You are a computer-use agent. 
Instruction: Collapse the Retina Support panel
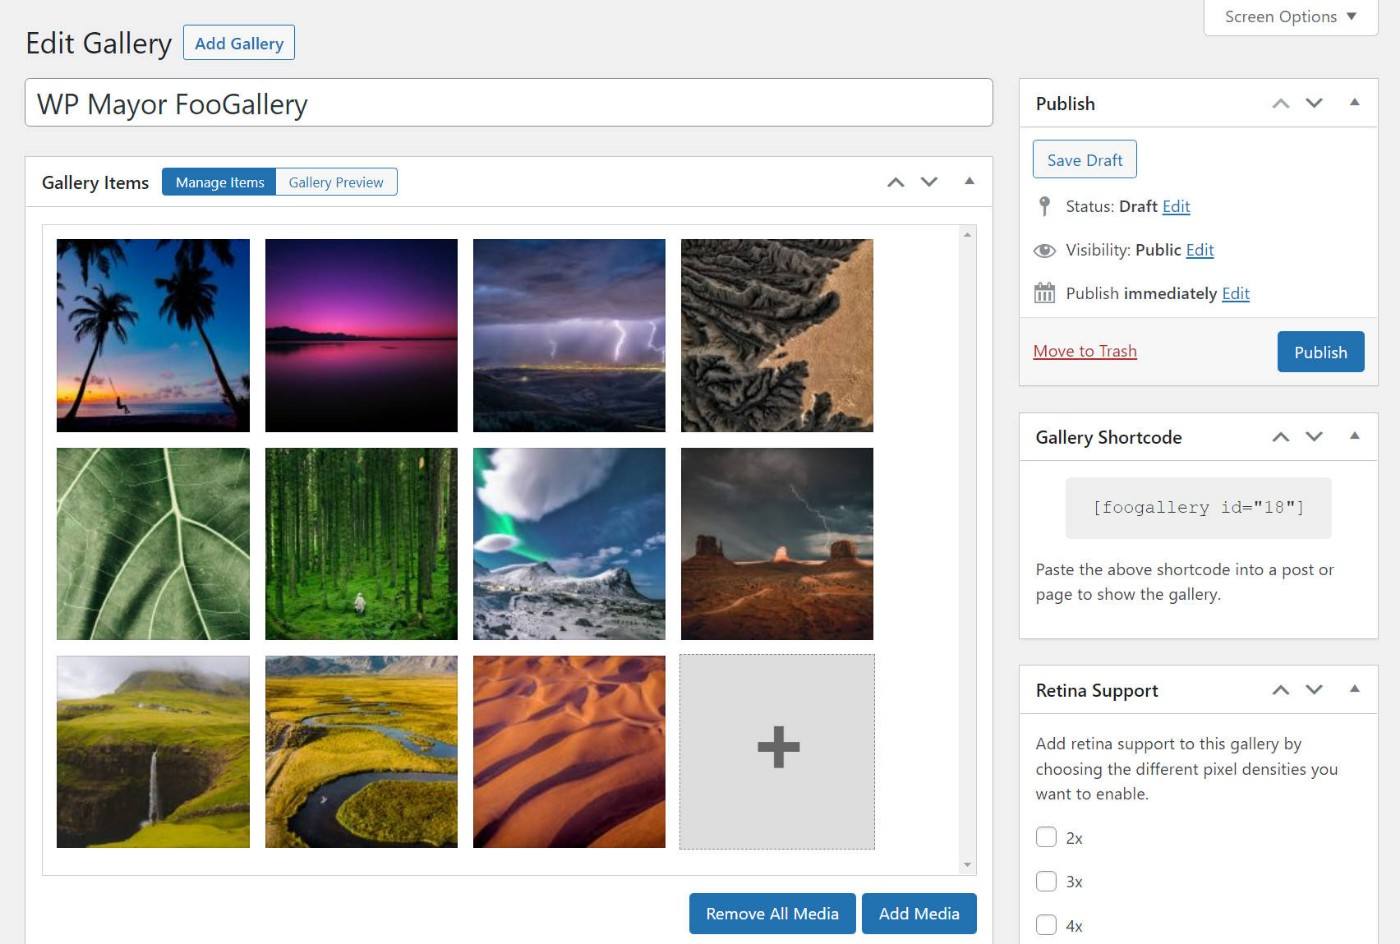point(1354,689)
